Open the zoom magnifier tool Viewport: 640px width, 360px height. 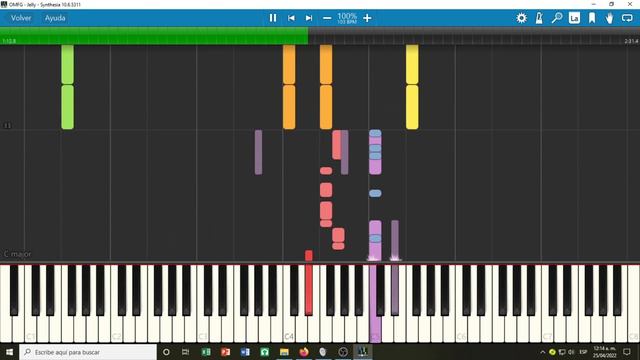(557, 18)
